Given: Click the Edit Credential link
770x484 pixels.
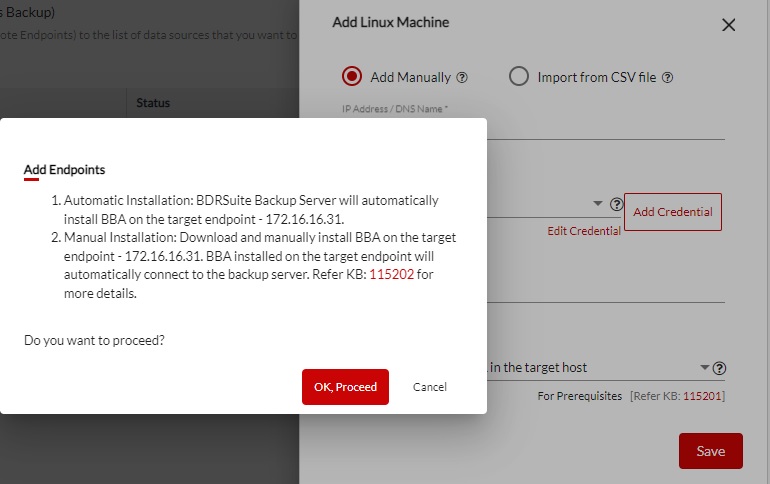Looking at the screenshot, I should pos(584,231).
